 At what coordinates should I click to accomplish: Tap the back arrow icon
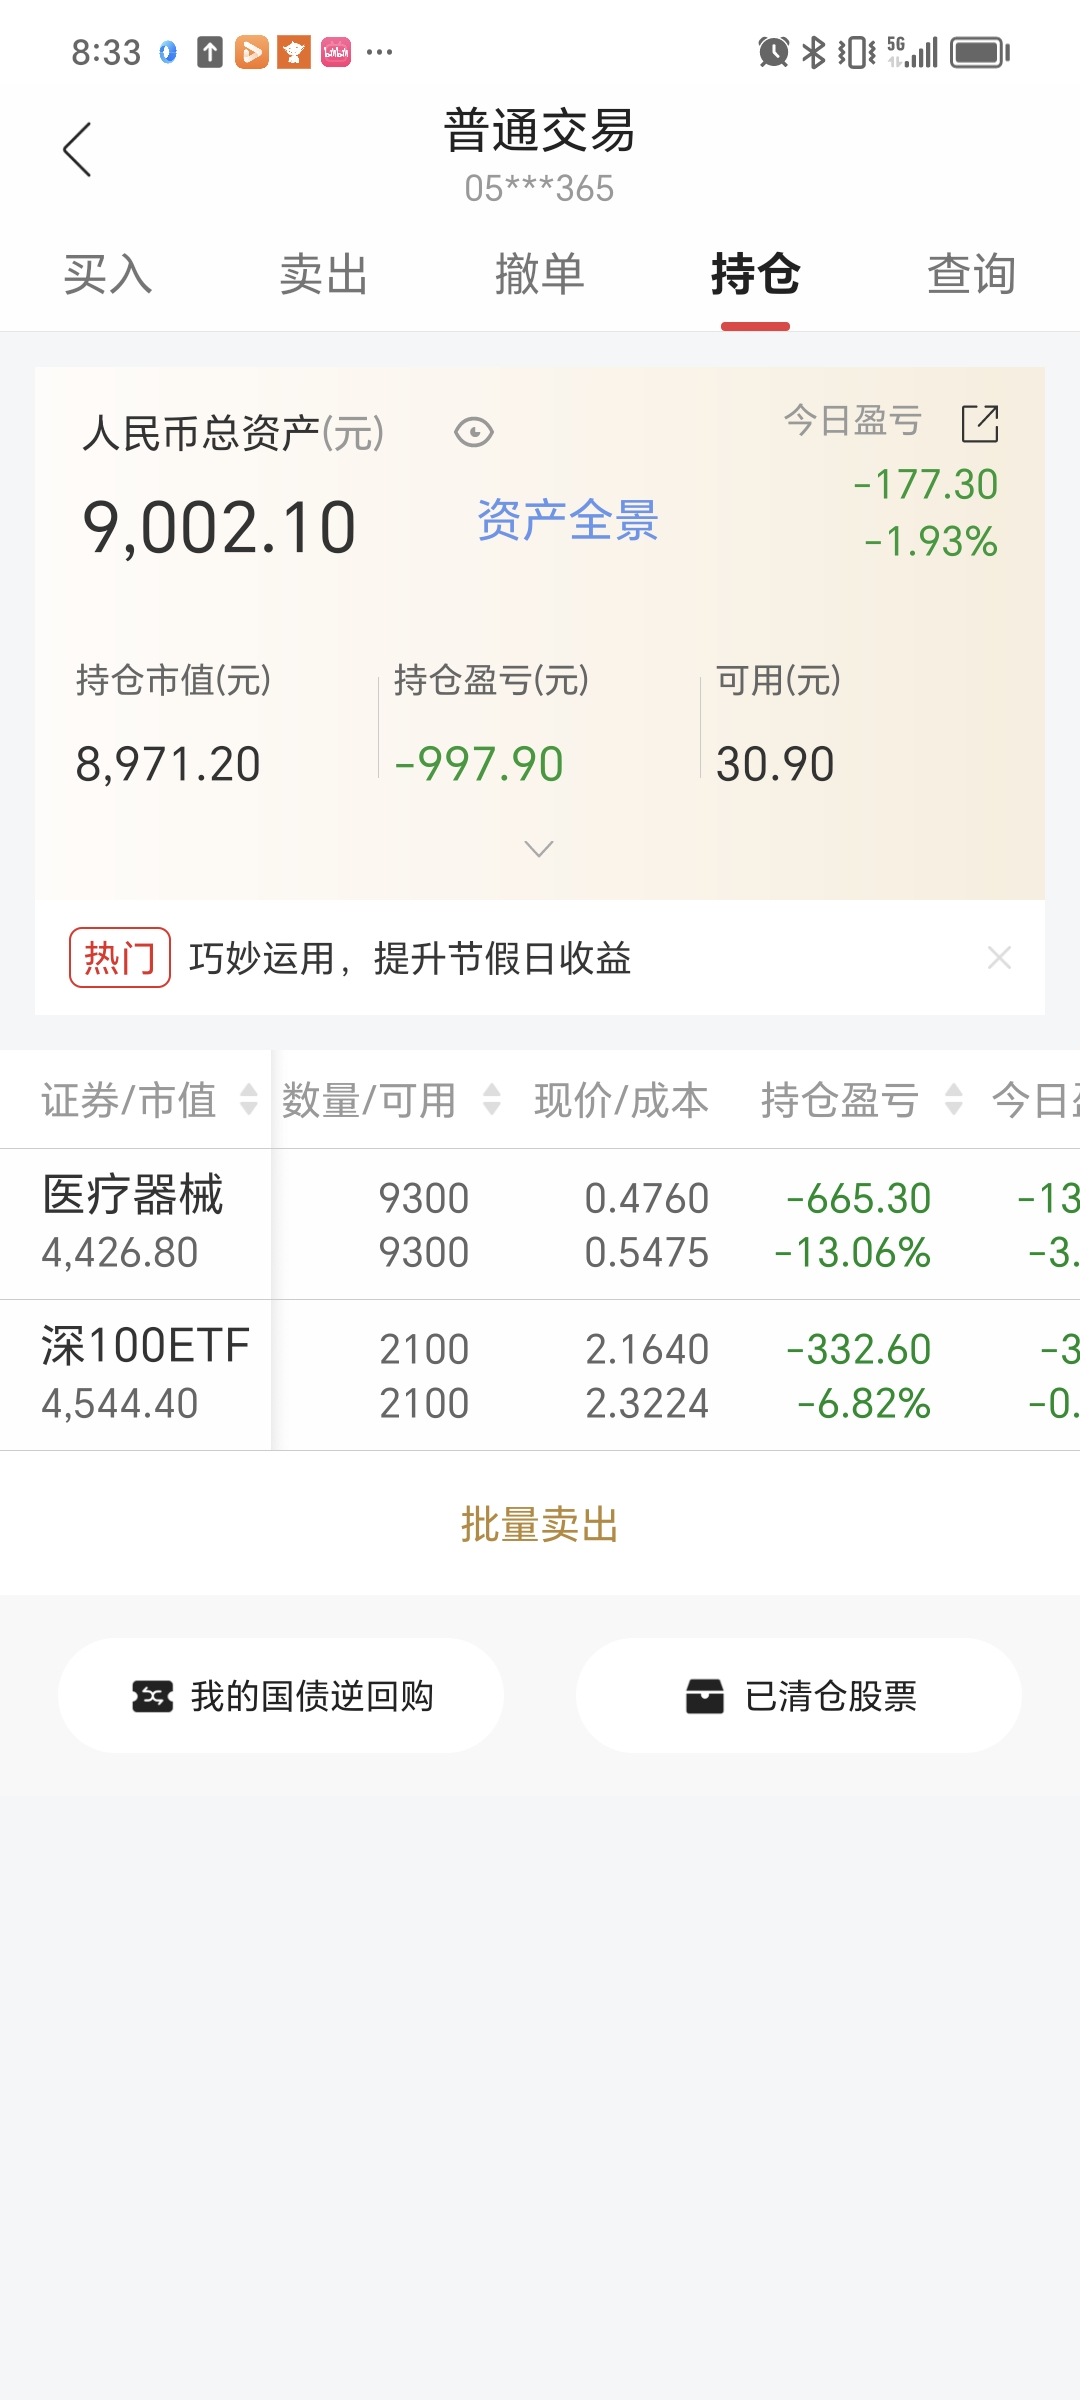[x=77, y=150]
